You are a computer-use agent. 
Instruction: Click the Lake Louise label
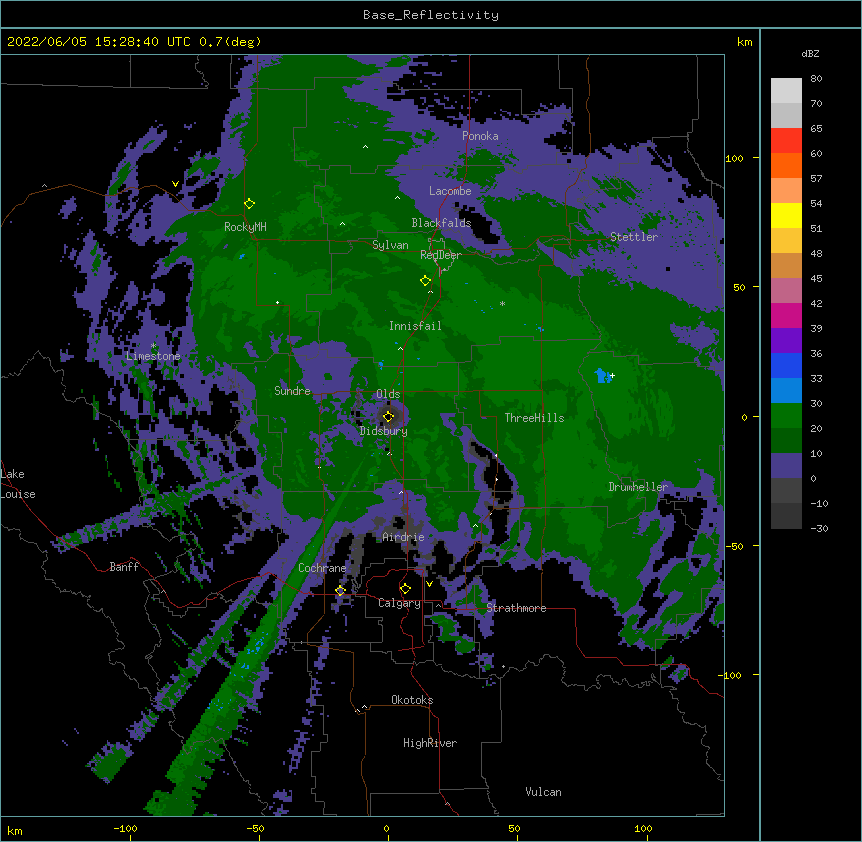click(18, 484)
